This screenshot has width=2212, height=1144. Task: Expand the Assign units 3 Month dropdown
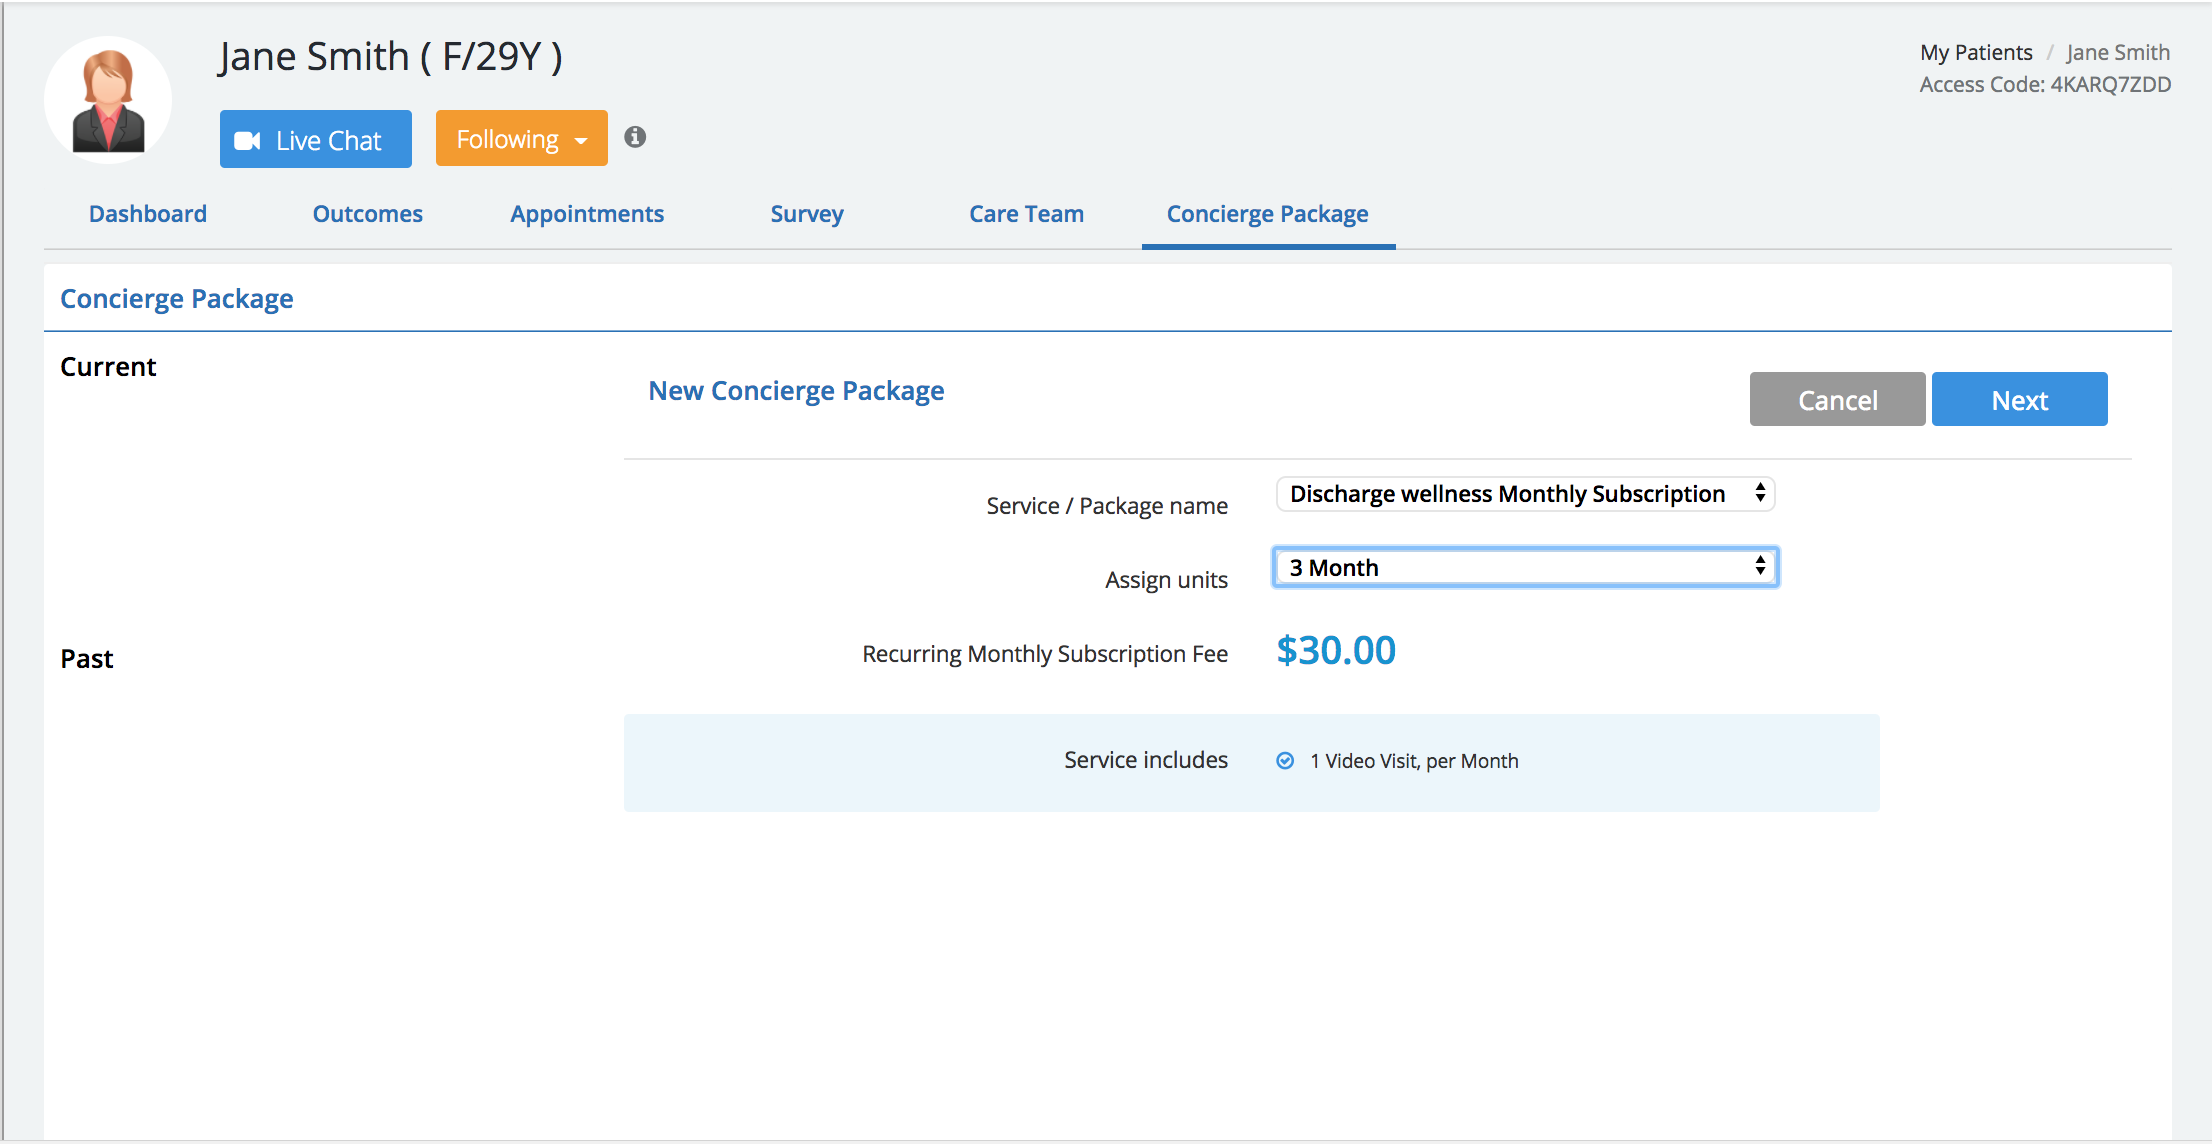[1525, 568]
